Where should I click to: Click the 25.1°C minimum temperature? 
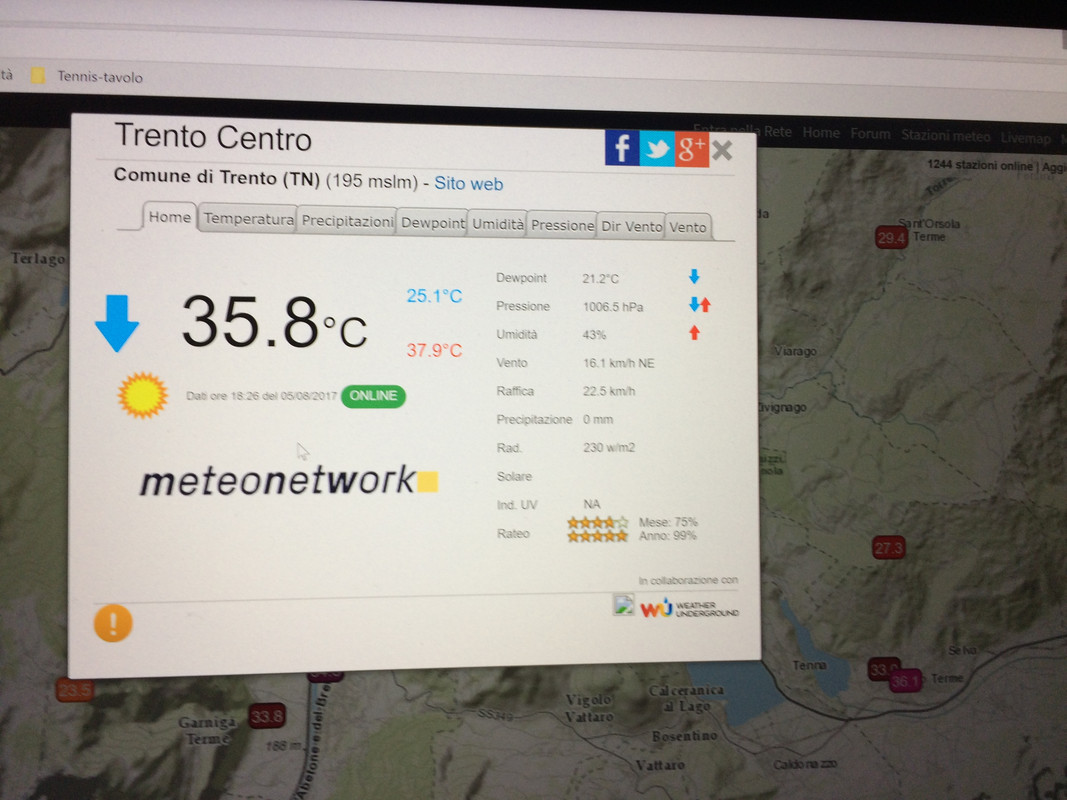pyautogui.click(x=434, y=296)
